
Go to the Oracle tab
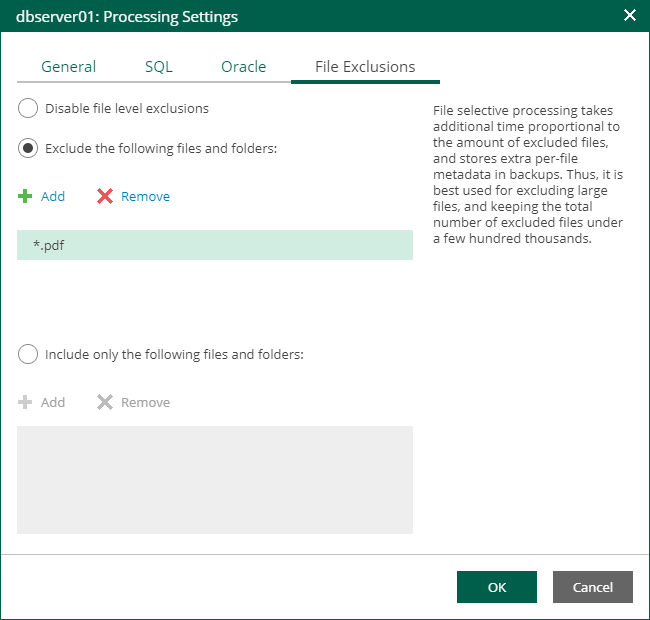point(243,67)
